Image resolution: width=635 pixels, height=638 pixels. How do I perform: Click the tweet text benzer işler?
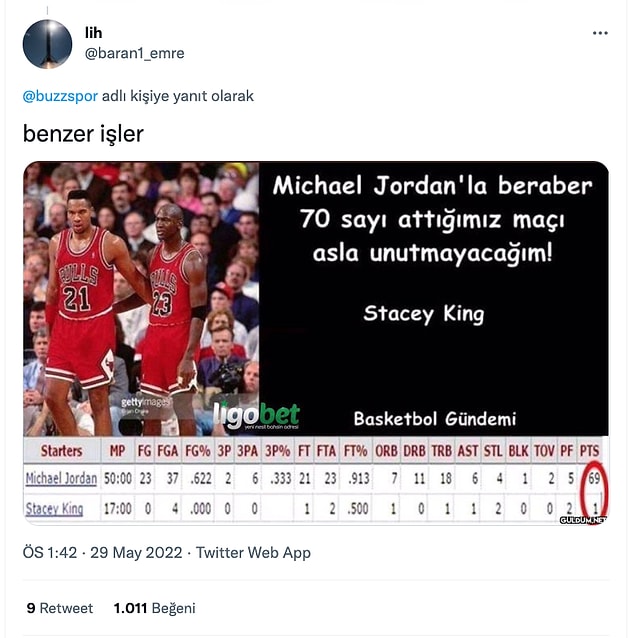click(x=83, y=133)
